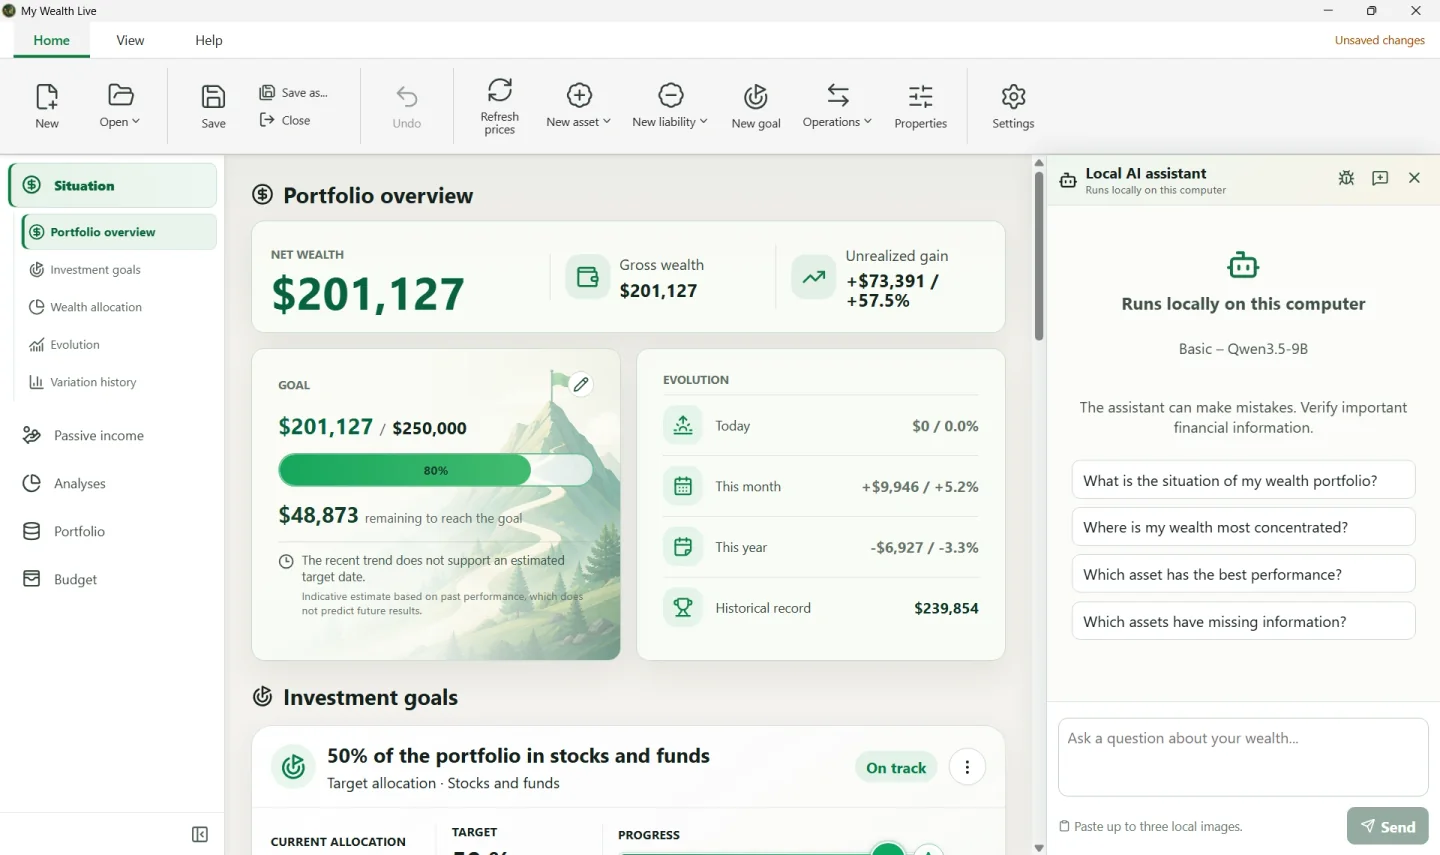The height and width of the screenshot is (855, 1440).
Task: Click the $48,873 remaining amount
Action: tap(318, 515)
